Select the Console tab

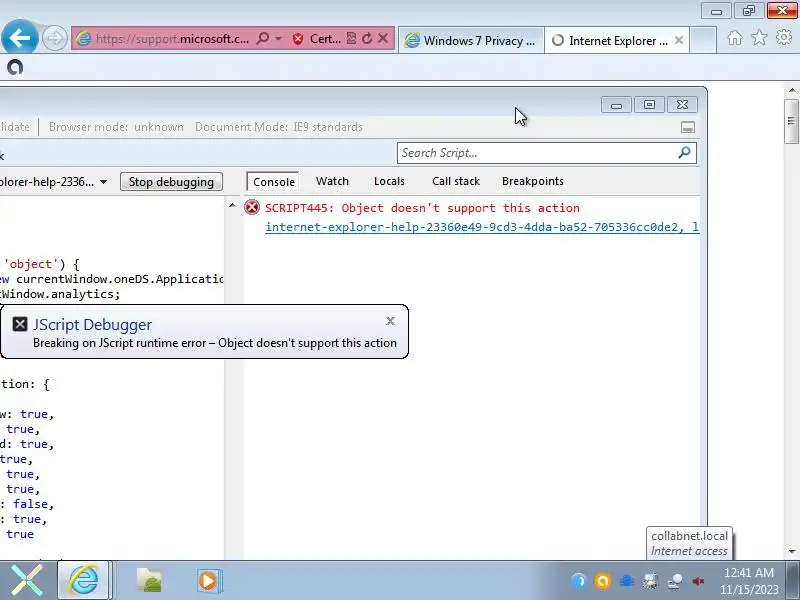[273, 182]
